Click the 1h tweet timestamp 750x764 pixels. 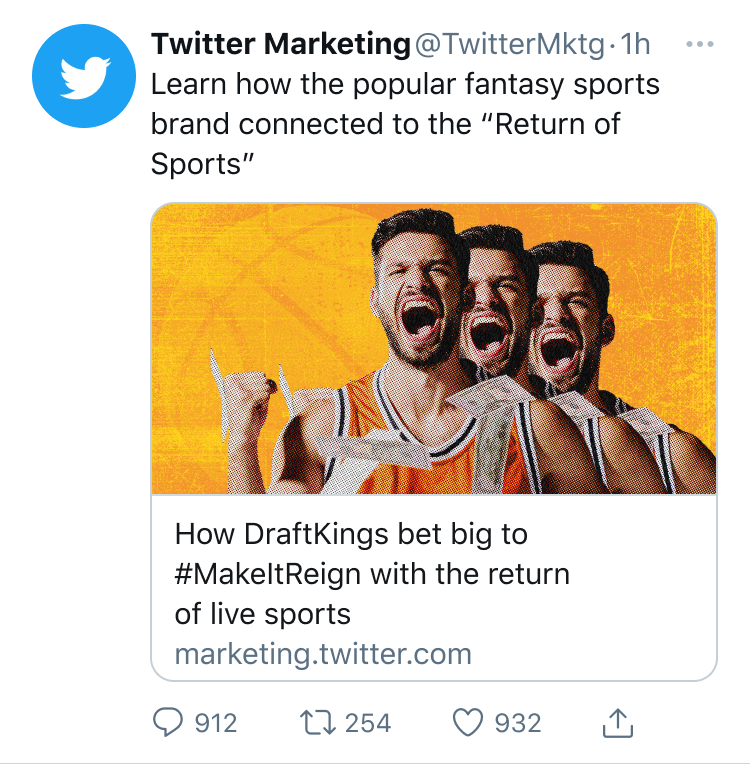point(636,45)
